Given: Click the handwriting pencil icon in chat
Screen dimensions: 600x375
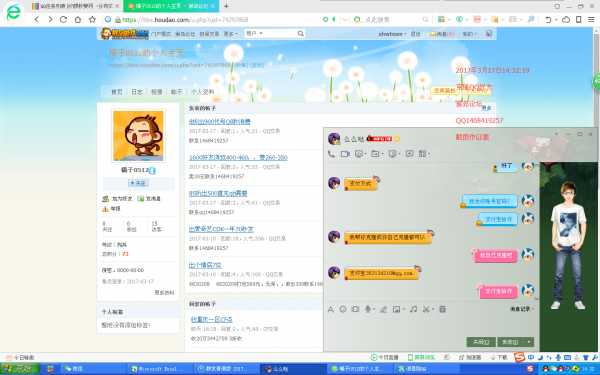Looking at the screenshot, I should 383,309.
